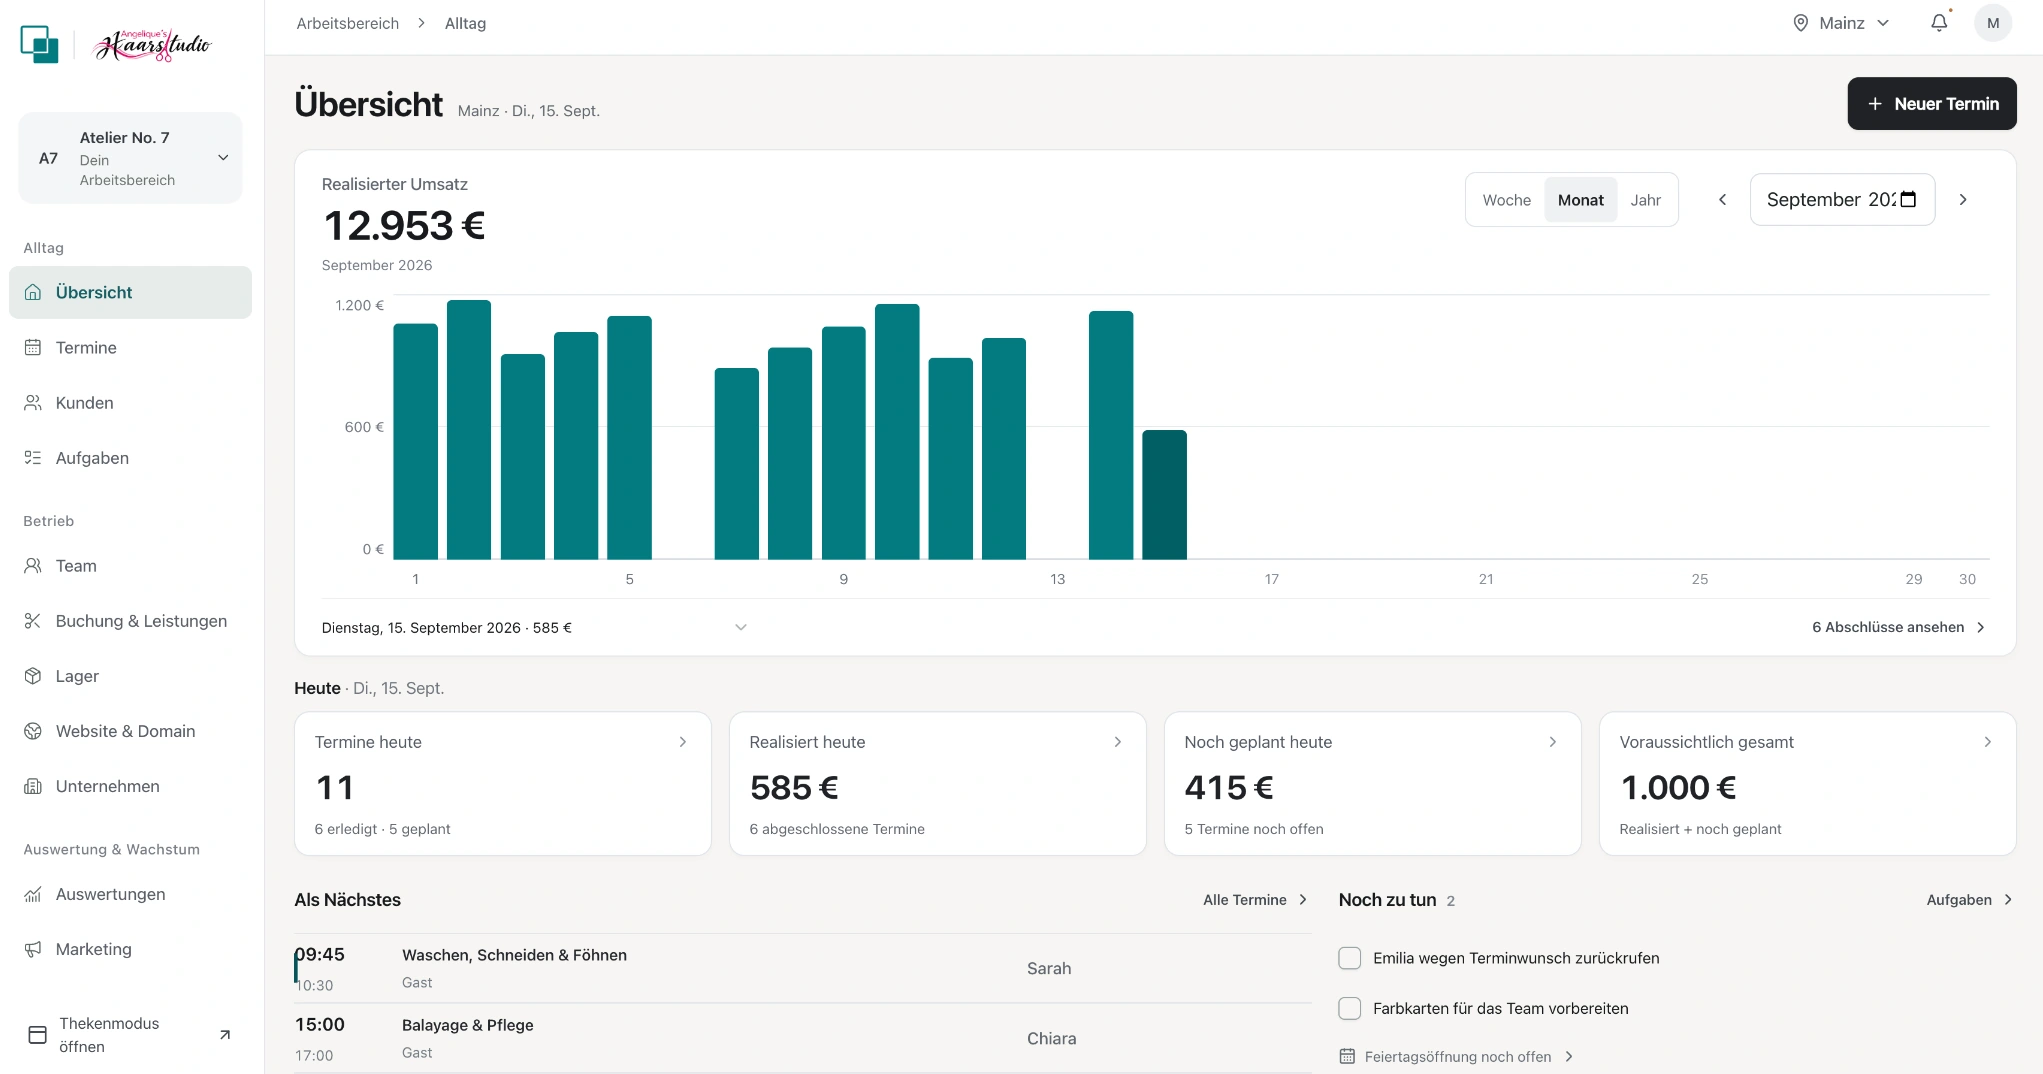Open the selected day dropdown below chart
This screenshot has height=1074, width=2043.
(535, 627)
